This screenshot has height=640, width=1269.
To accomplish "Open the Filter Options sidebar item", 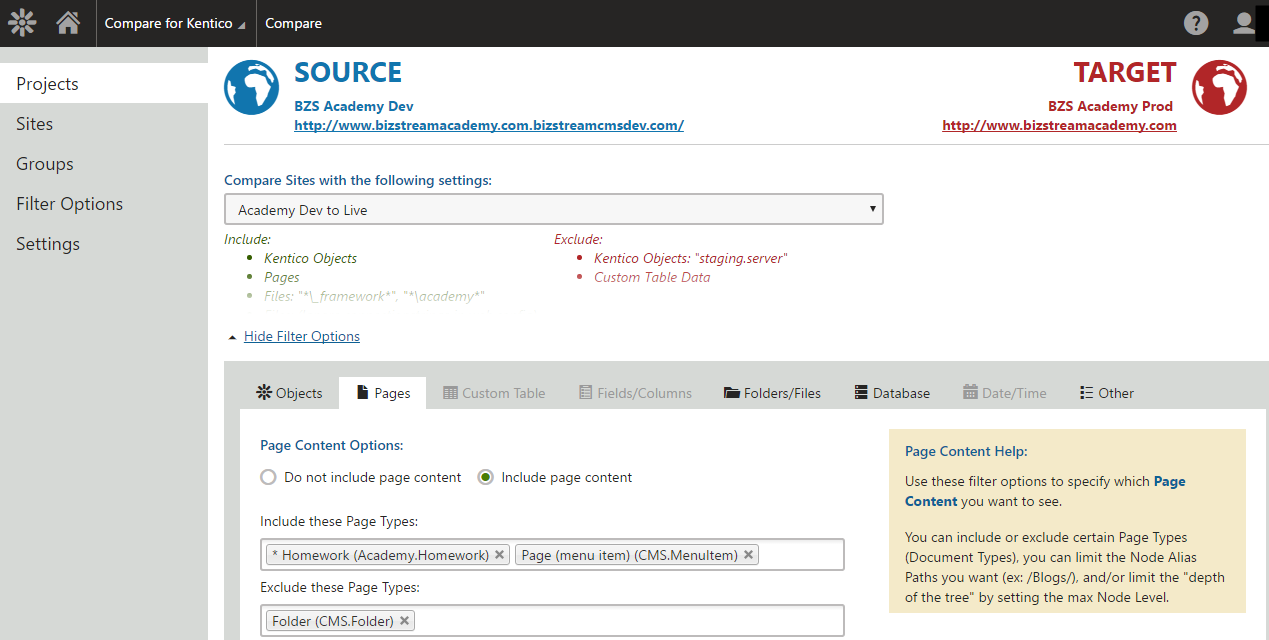I will (x=69, y=204).
